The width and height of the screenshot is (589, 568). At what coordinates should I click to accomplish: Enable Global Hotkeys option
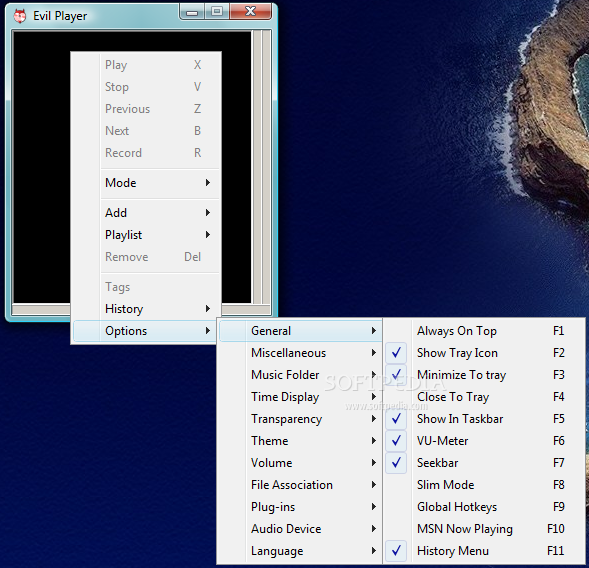tap(485, 507)
